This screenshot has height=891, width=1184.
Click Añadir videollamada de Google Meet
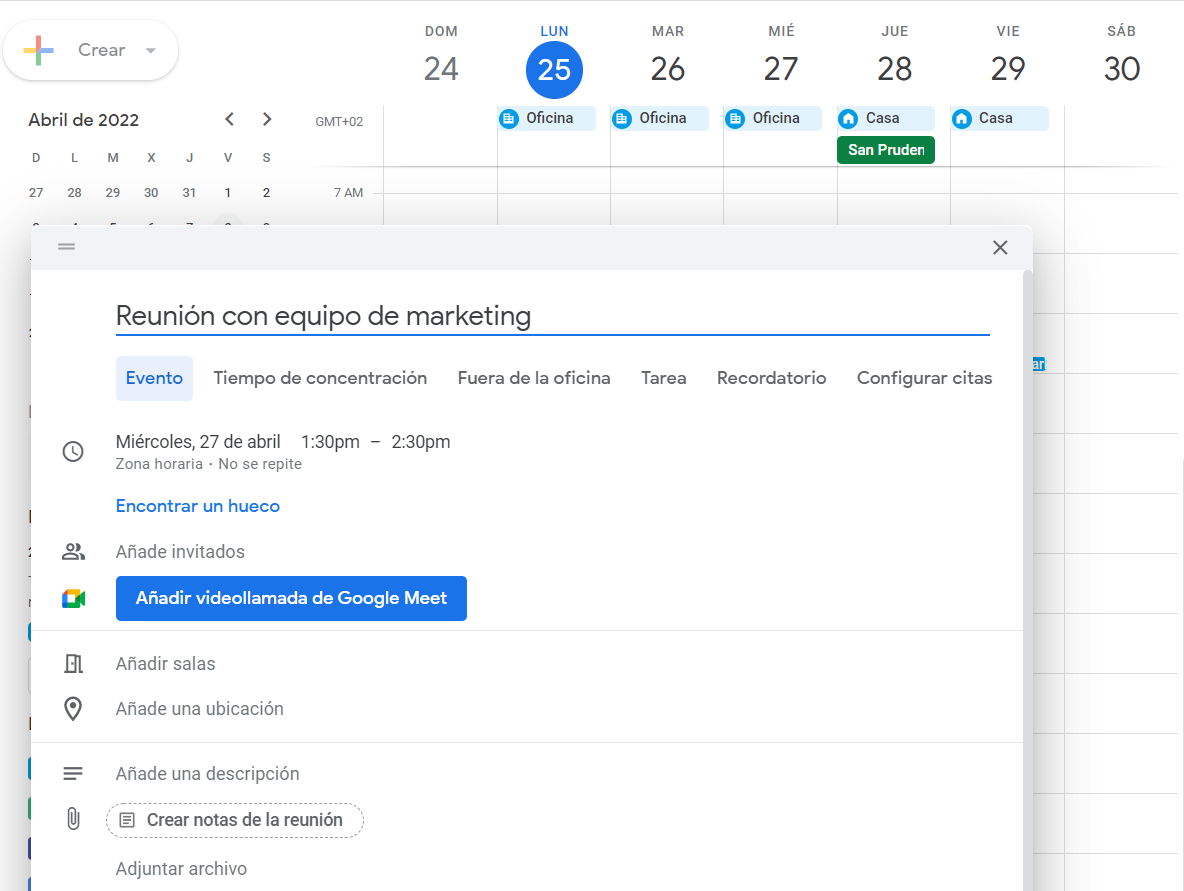click(291, 598)
